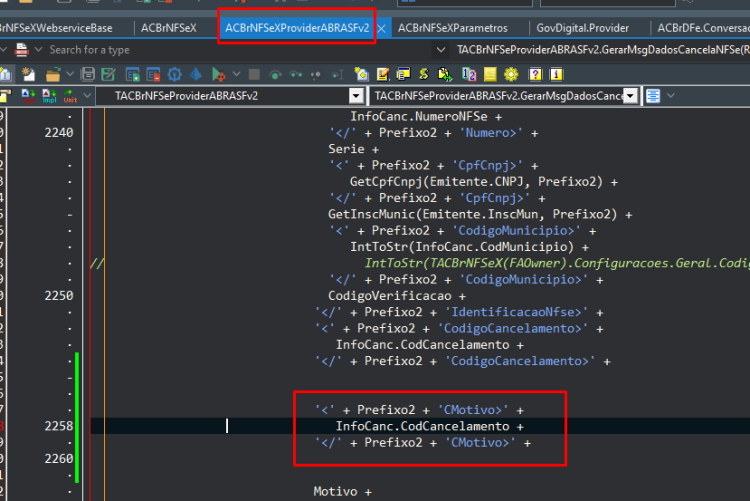Click the green Save with pencil icon
Viewport: 750px width, 501px height.
click(x=109, y=74)
